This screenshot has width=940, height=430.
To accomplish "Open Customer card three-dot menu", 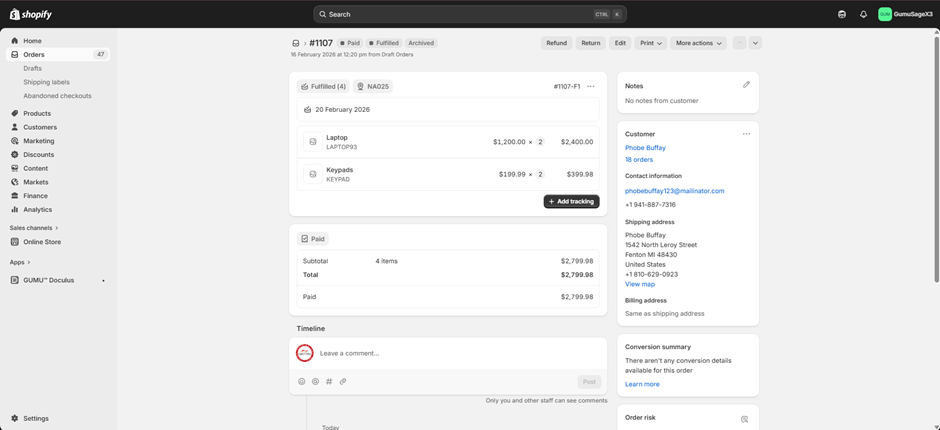I will click(746, 134).
